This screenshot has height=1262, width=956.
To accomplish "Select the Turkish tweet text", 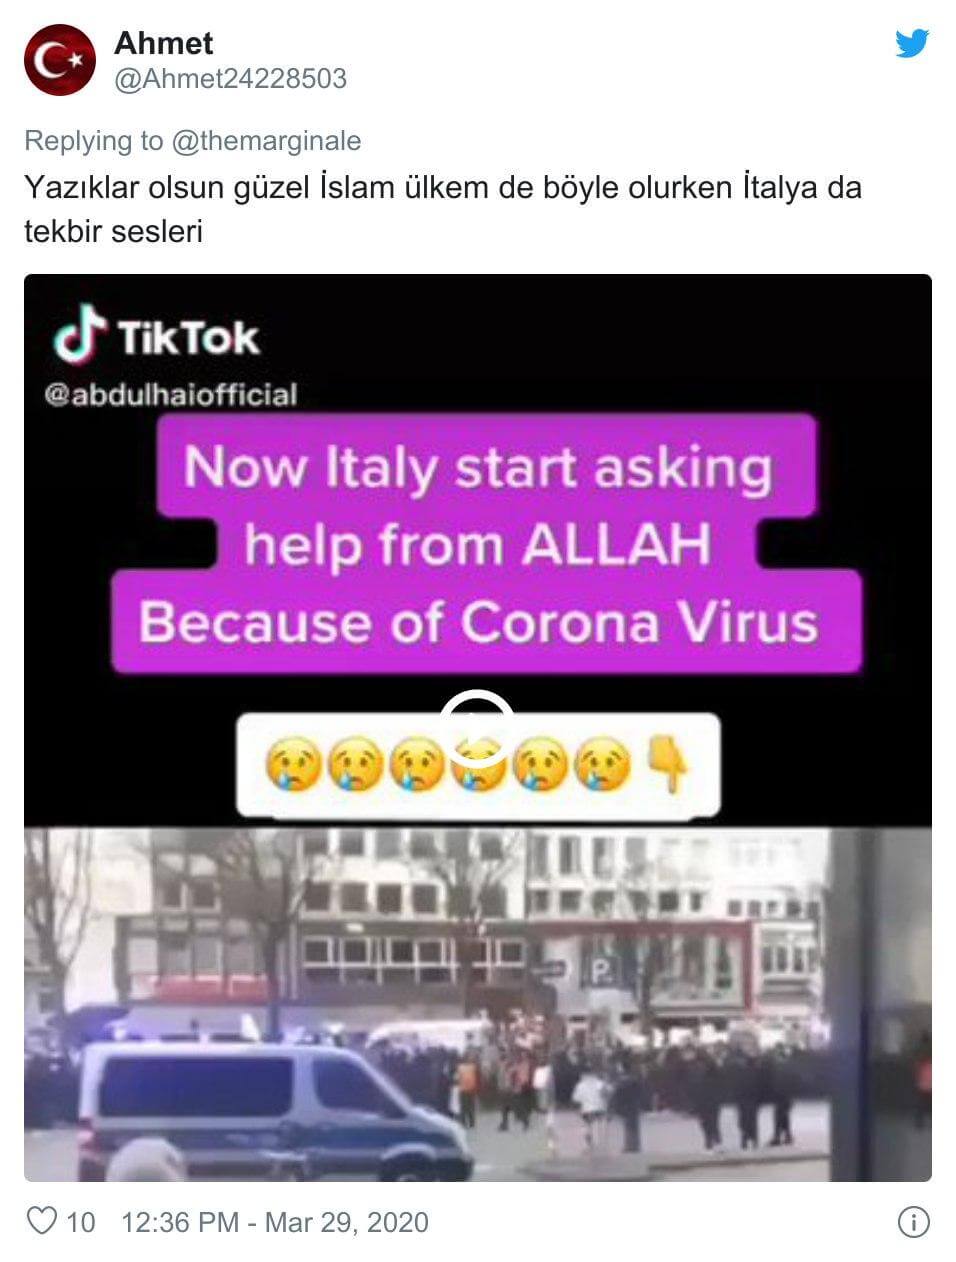I will 443,209.
